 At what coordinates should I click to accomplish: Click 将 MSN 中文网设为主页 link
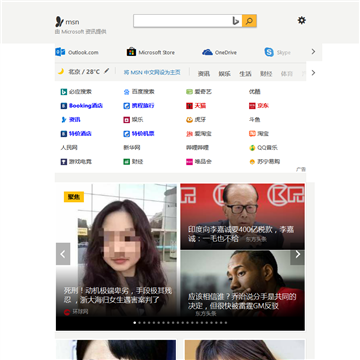tap(152, 72)
